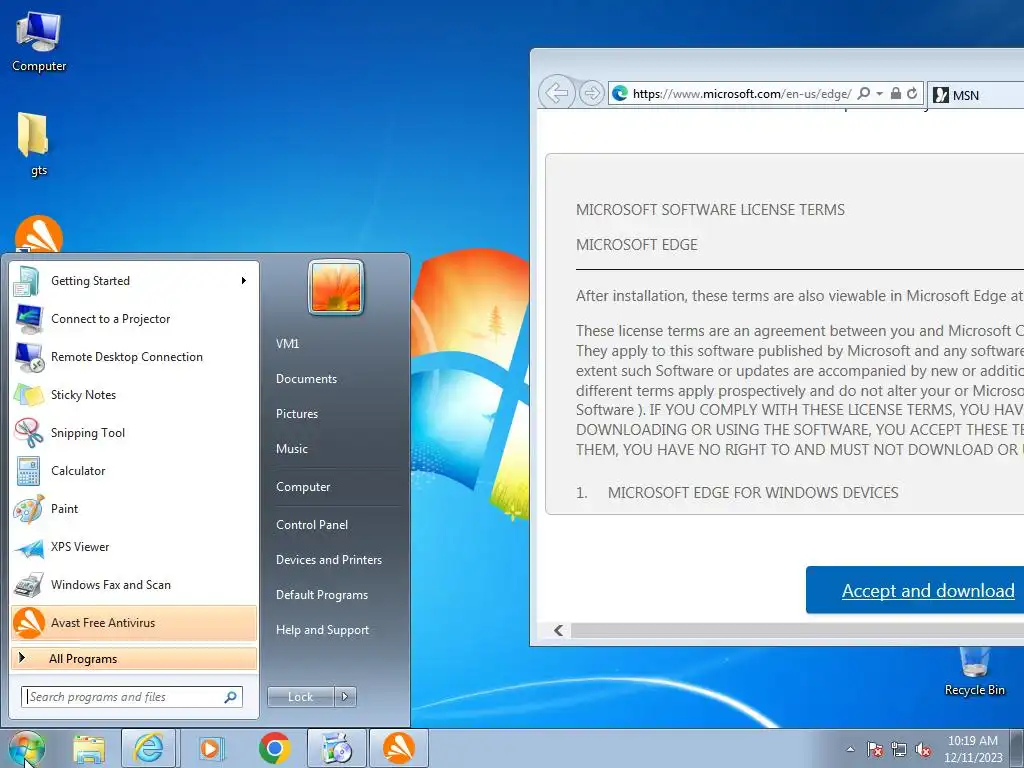Switch to Internet Explorer on taskbar
This screenshot has height=768, width=1024.
[x=149, y=748]
